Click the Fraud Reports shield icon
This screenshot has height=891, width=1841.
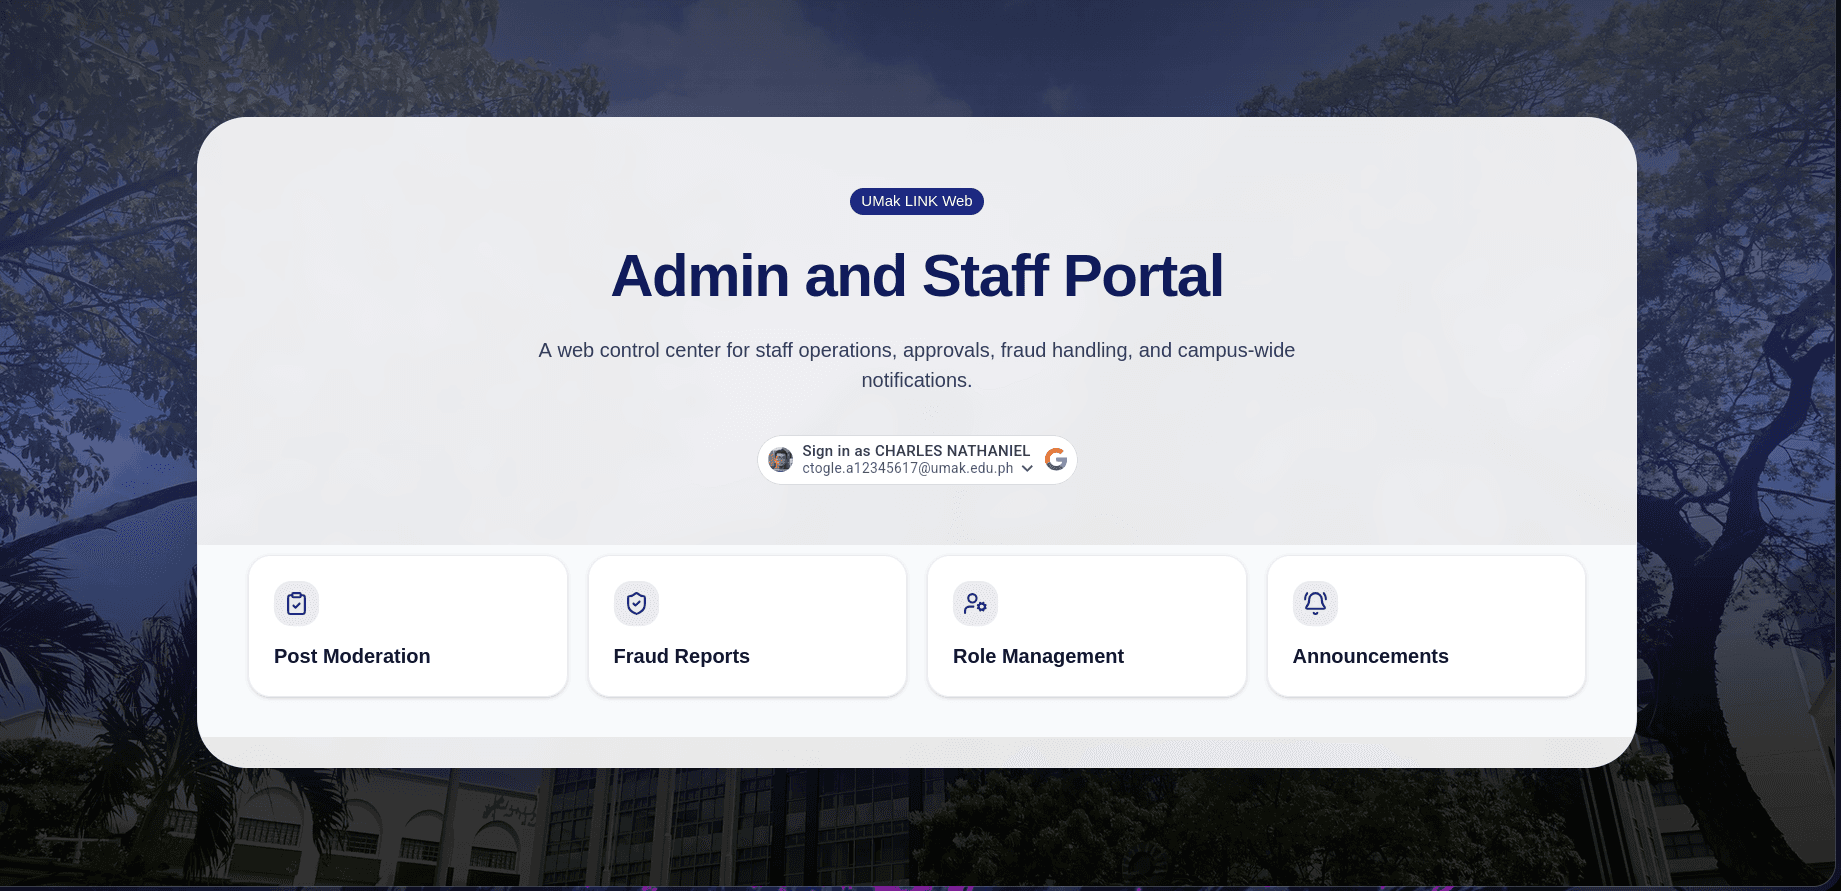click(636, 603)
